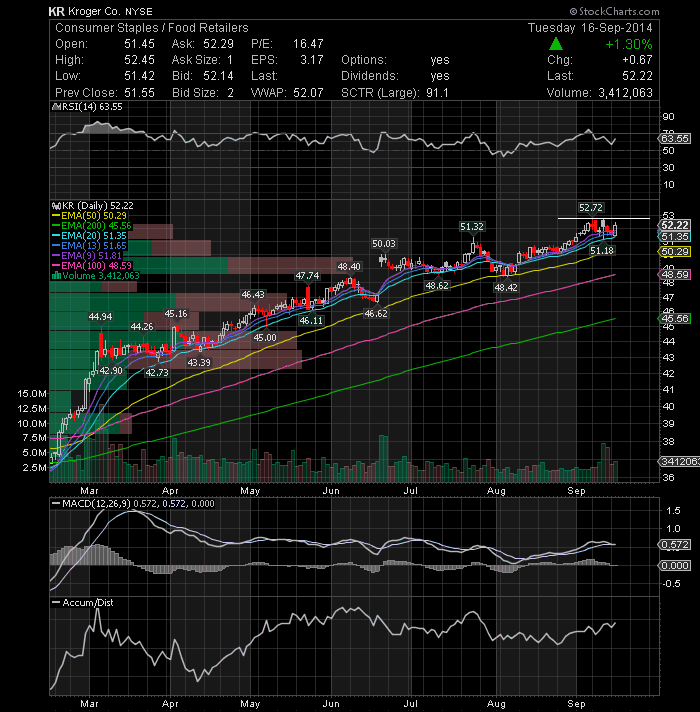The height and width of the screenshot is (712, 700).
Task: Click the 50.03 price label
Action: tap(384, 244)
